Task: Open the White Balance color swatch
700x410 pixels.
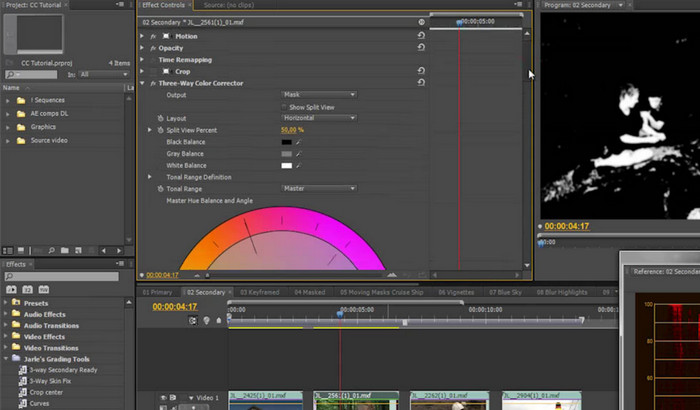Action: 287,165
